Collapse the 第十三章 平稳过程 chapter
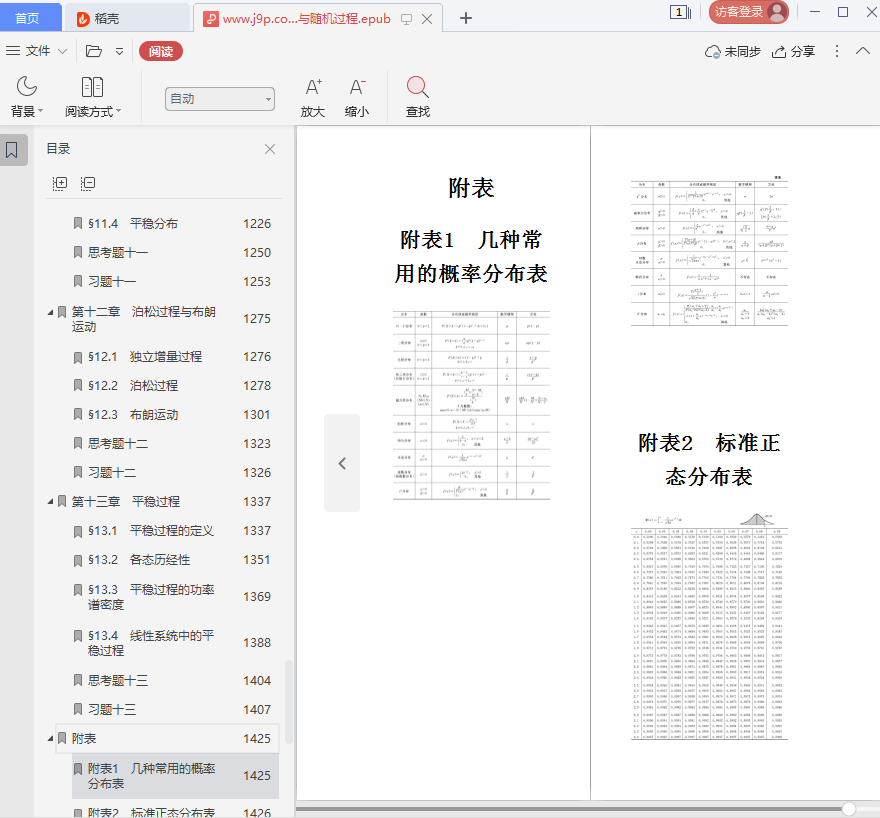Screen dimensions: 880x818 (50, 502)
